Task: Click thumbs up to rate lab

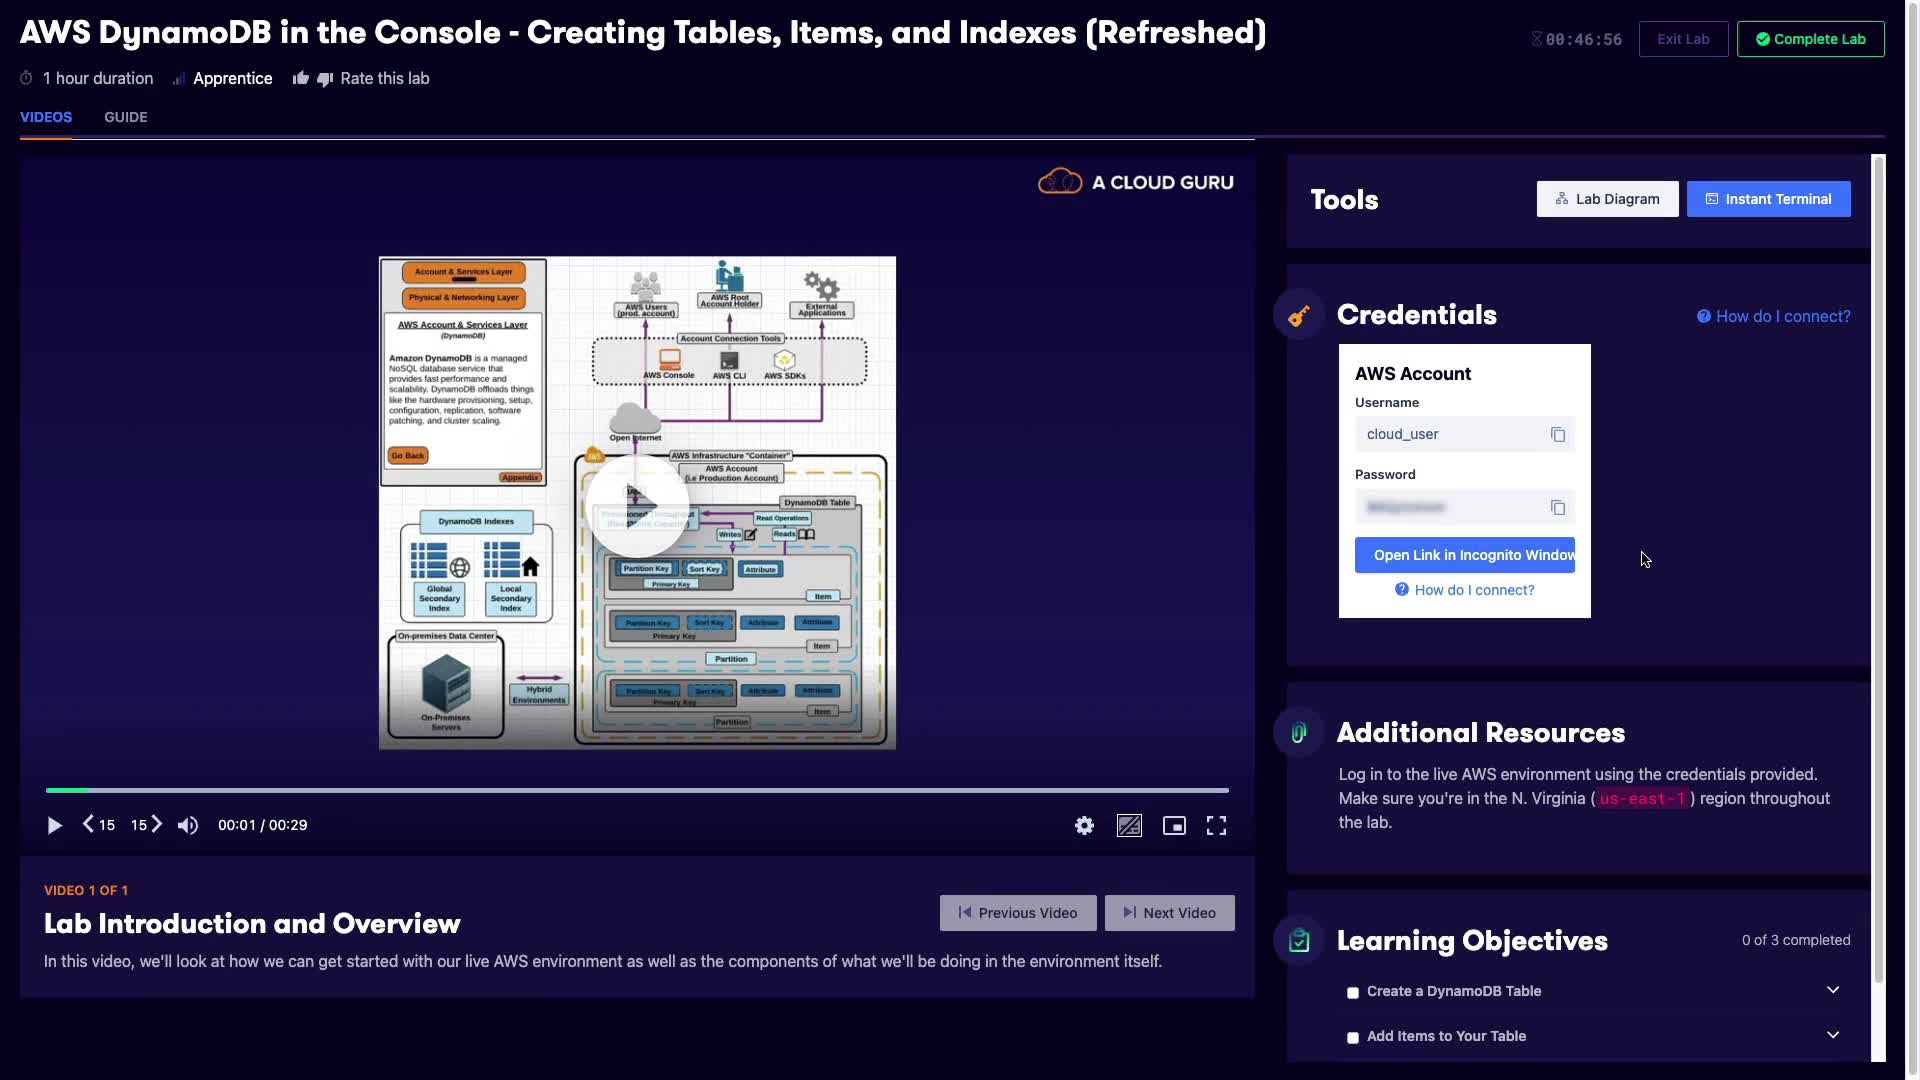Action: pyautogui.click(x=300, y=78)
